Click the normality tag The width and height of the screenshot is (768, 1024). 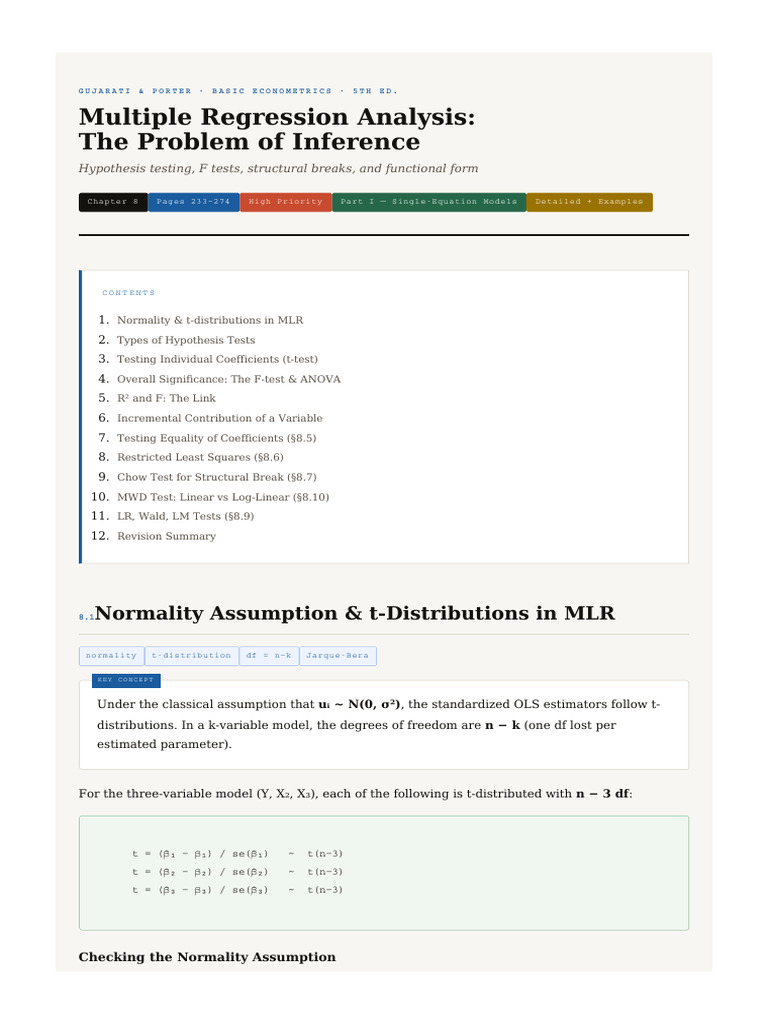[112, 656]
